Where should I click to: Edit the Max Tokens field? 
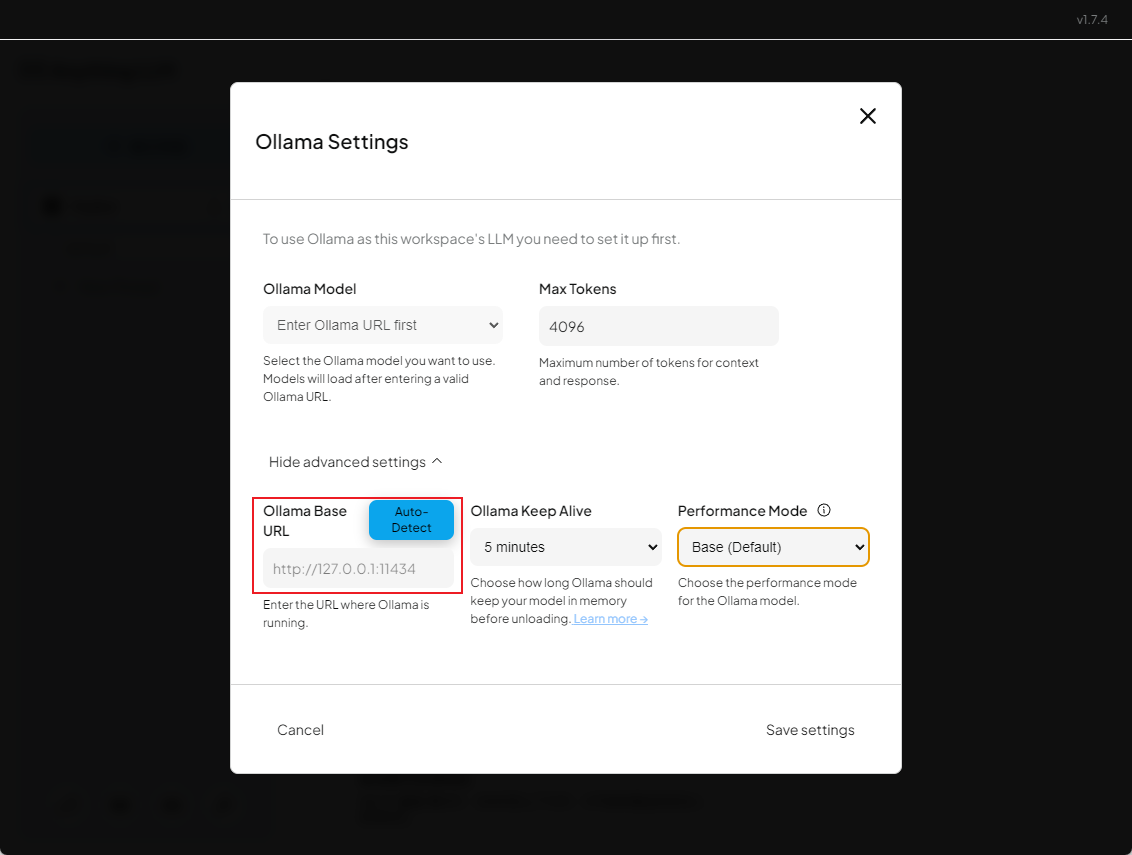pos(658,326)
